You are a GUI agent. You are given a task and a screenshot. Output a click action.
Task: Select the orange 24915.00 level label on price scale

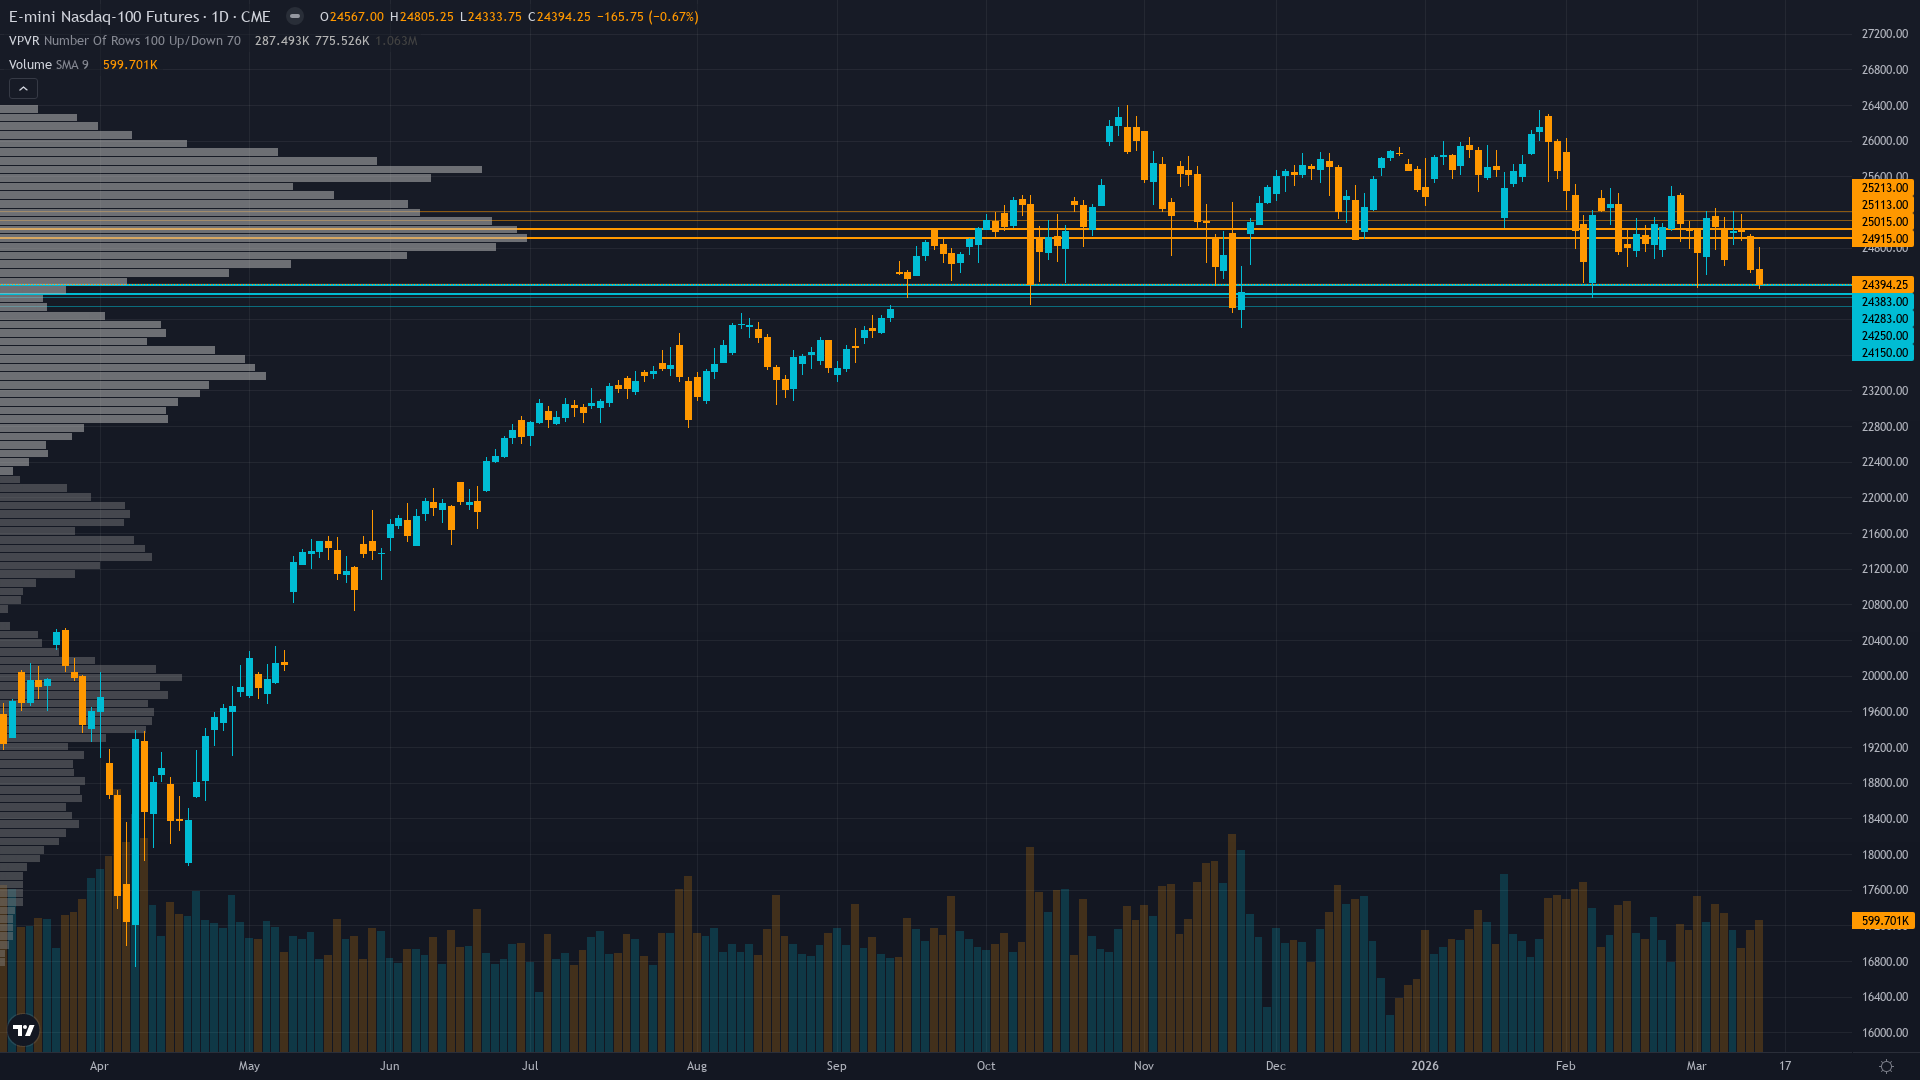[1884, 238]
